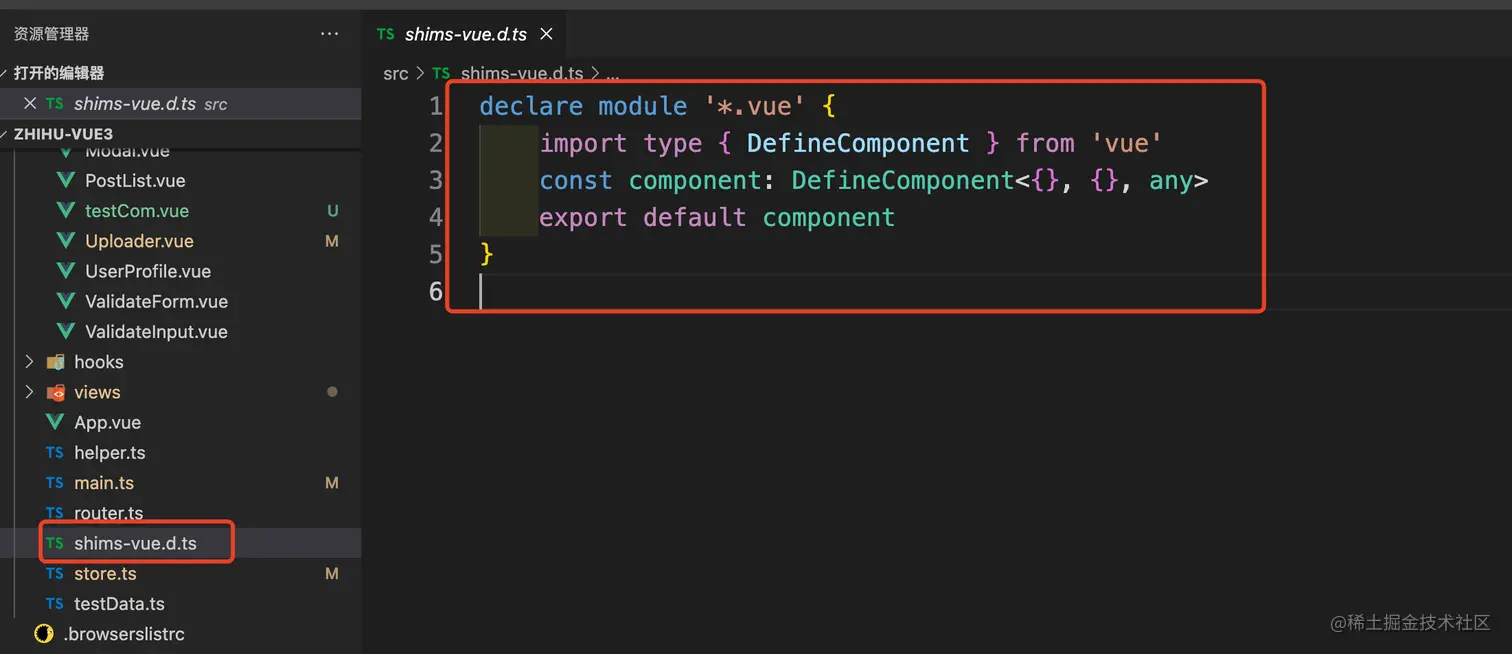Viewport: 1512px width, 654px height.
Task: Open helper.ts file
Action: click(109, 452)
